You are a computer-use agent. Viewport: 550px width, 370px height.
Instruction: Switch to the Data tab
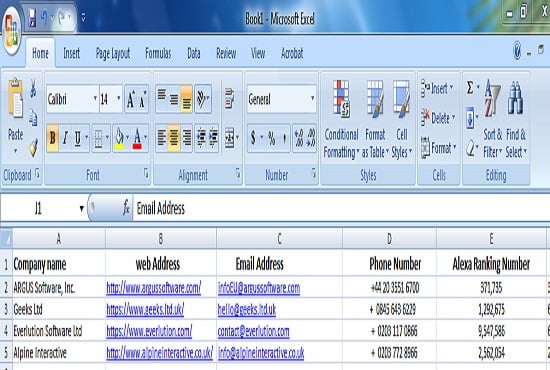pyautogui.click(x=194, y=54)
